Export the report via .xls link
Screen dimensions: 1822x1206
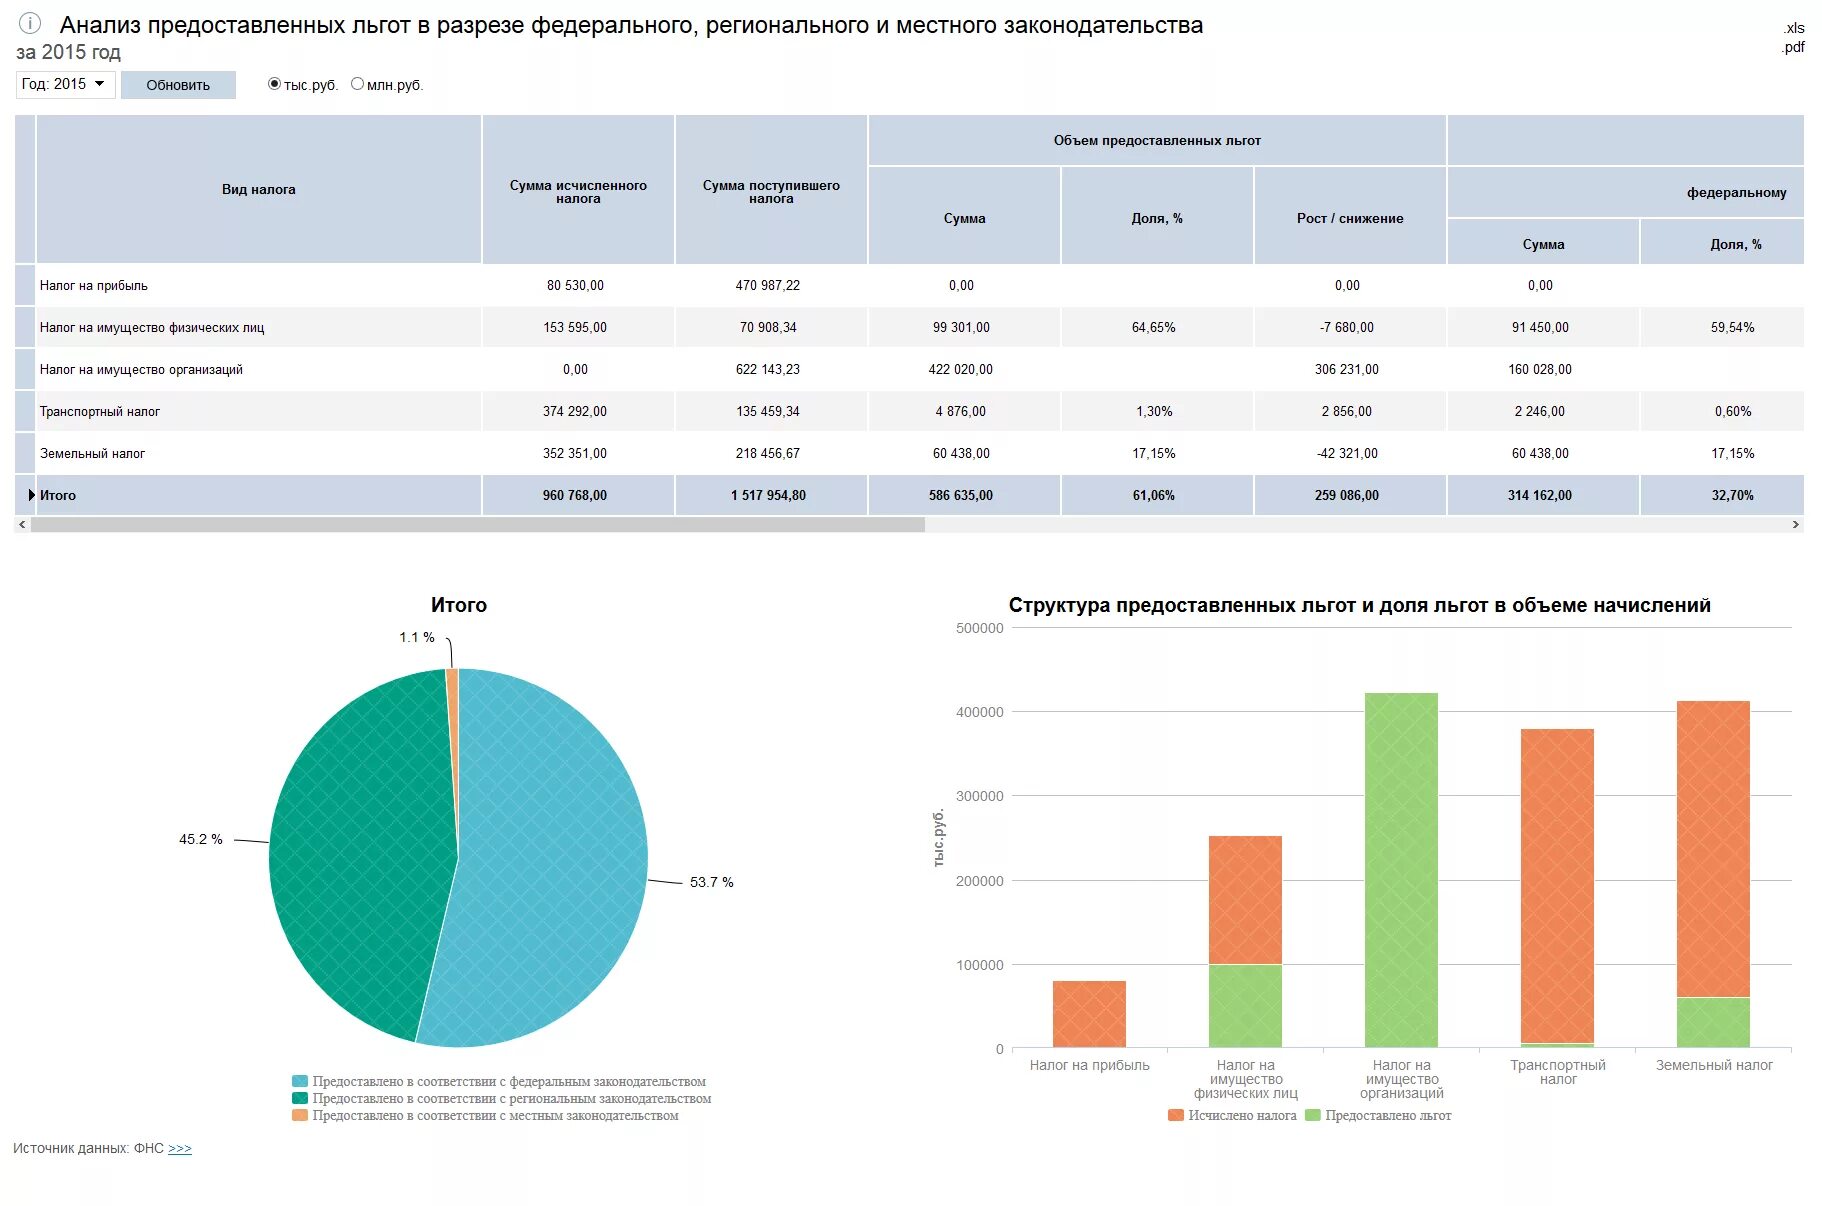click(1794, 28)
